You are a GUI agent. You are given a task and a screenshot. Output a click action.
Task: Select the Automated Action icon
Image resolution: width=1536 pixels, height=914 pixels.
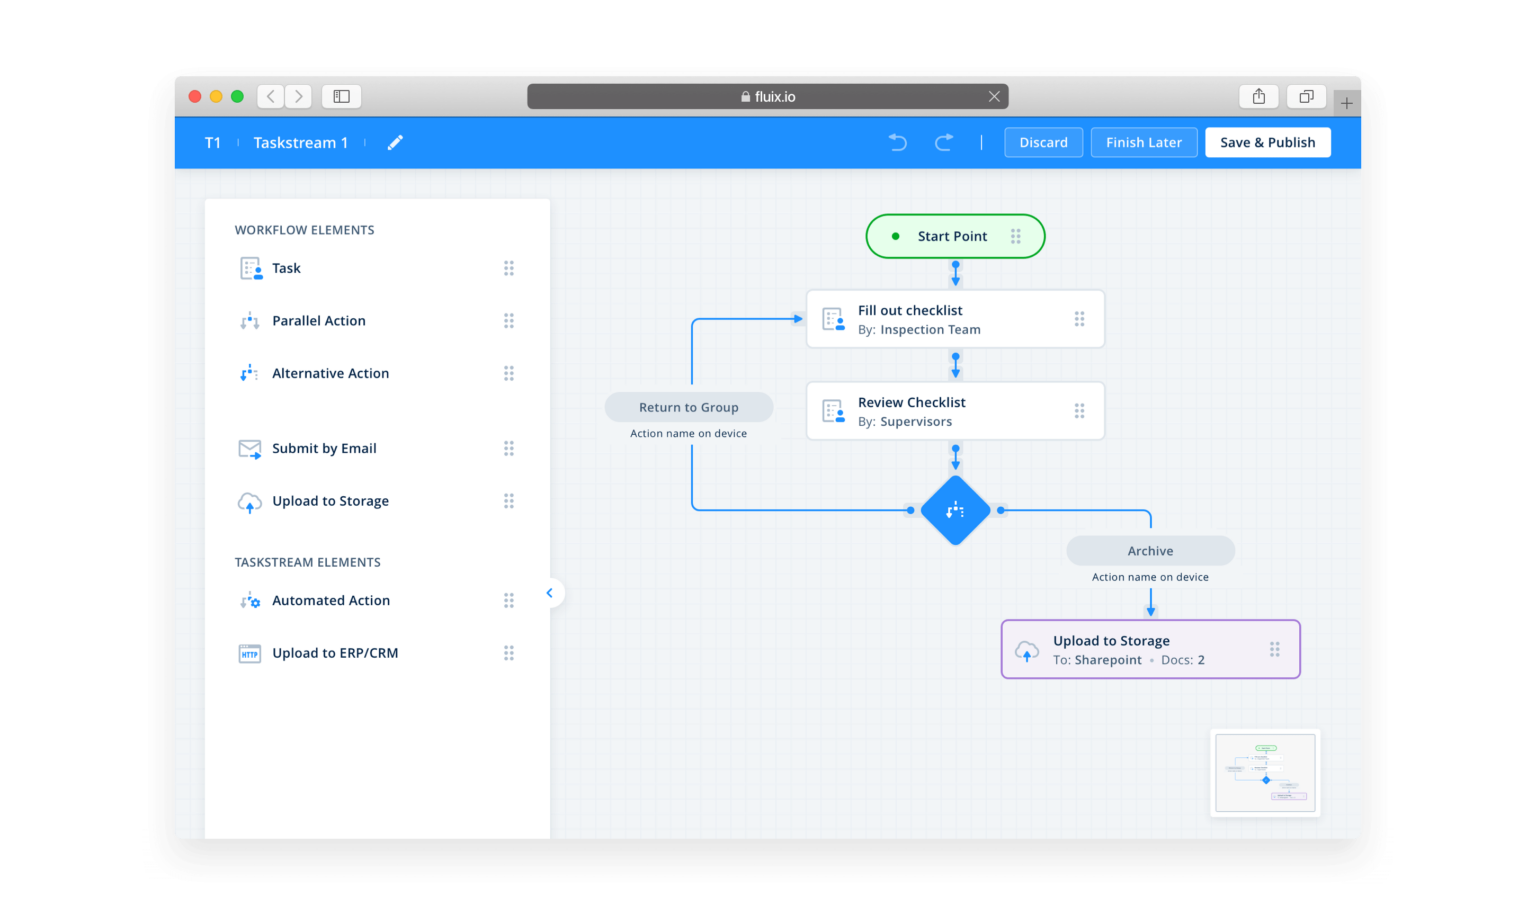point(248,600)
